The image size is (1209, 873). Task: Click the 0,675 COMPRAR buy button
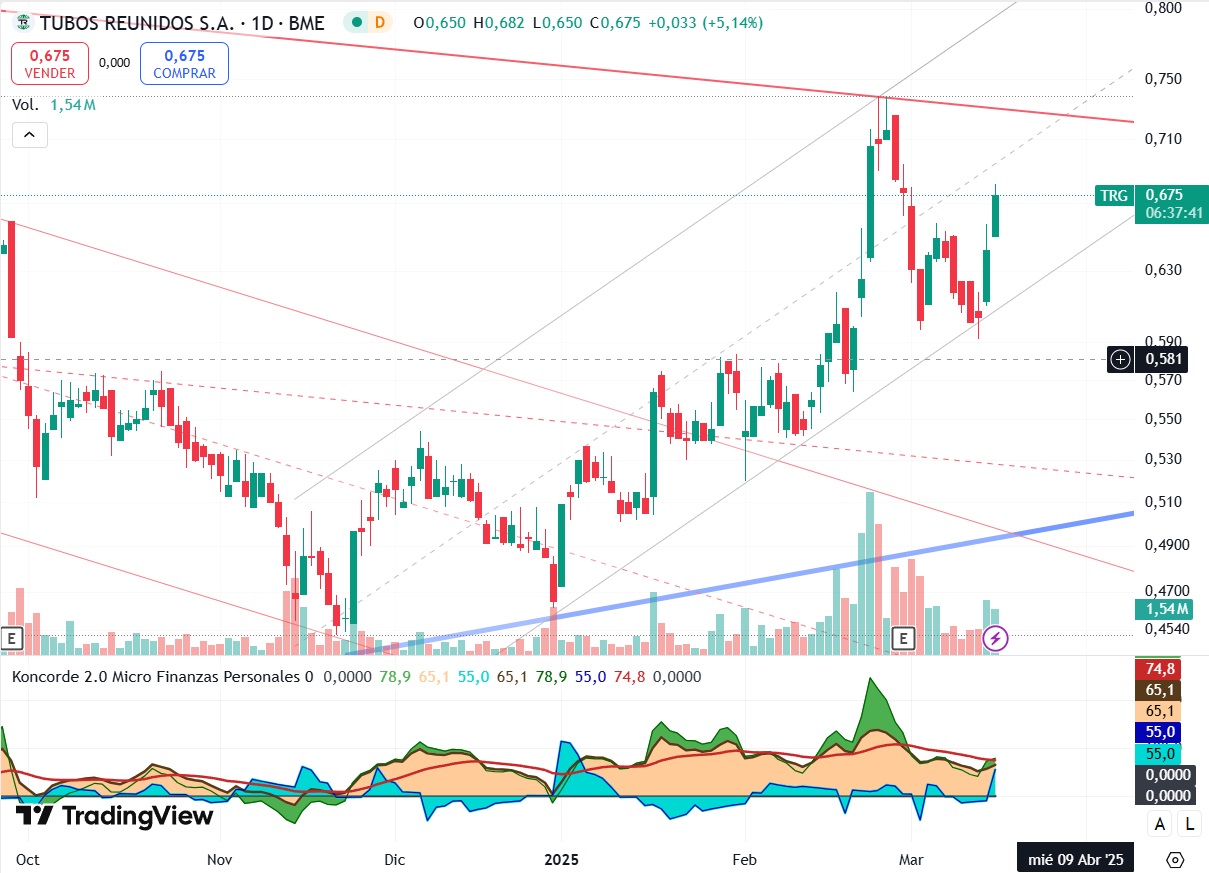184,63
